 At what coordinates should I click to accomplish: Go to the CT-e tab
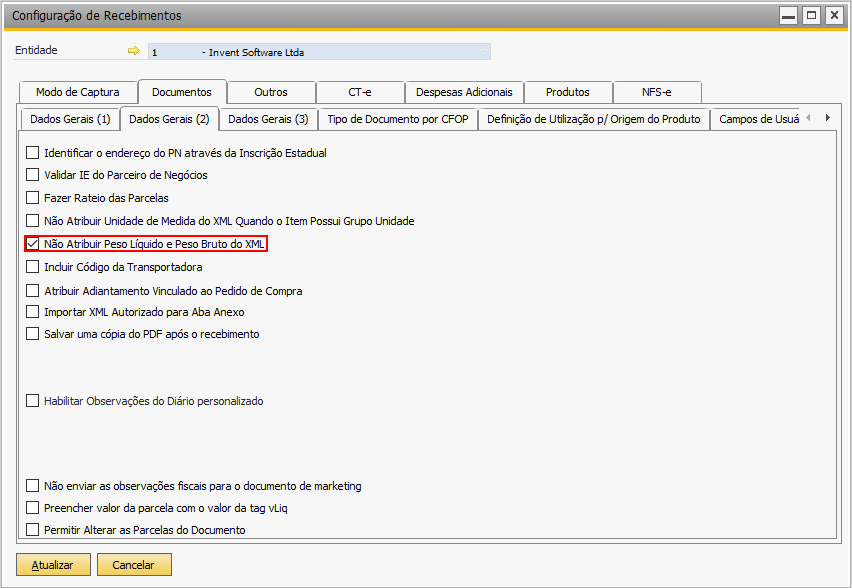[x=360, y=92]
